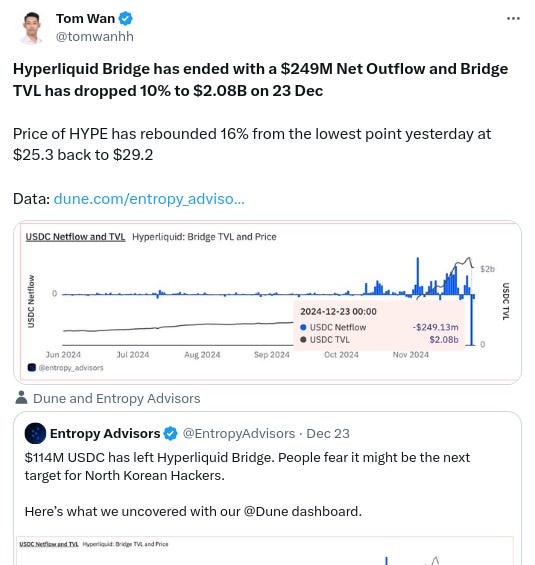Click the @EntropyAdvisors handle in quoted tweet
The image size is (535, 565).
click(x=238, y=433)
